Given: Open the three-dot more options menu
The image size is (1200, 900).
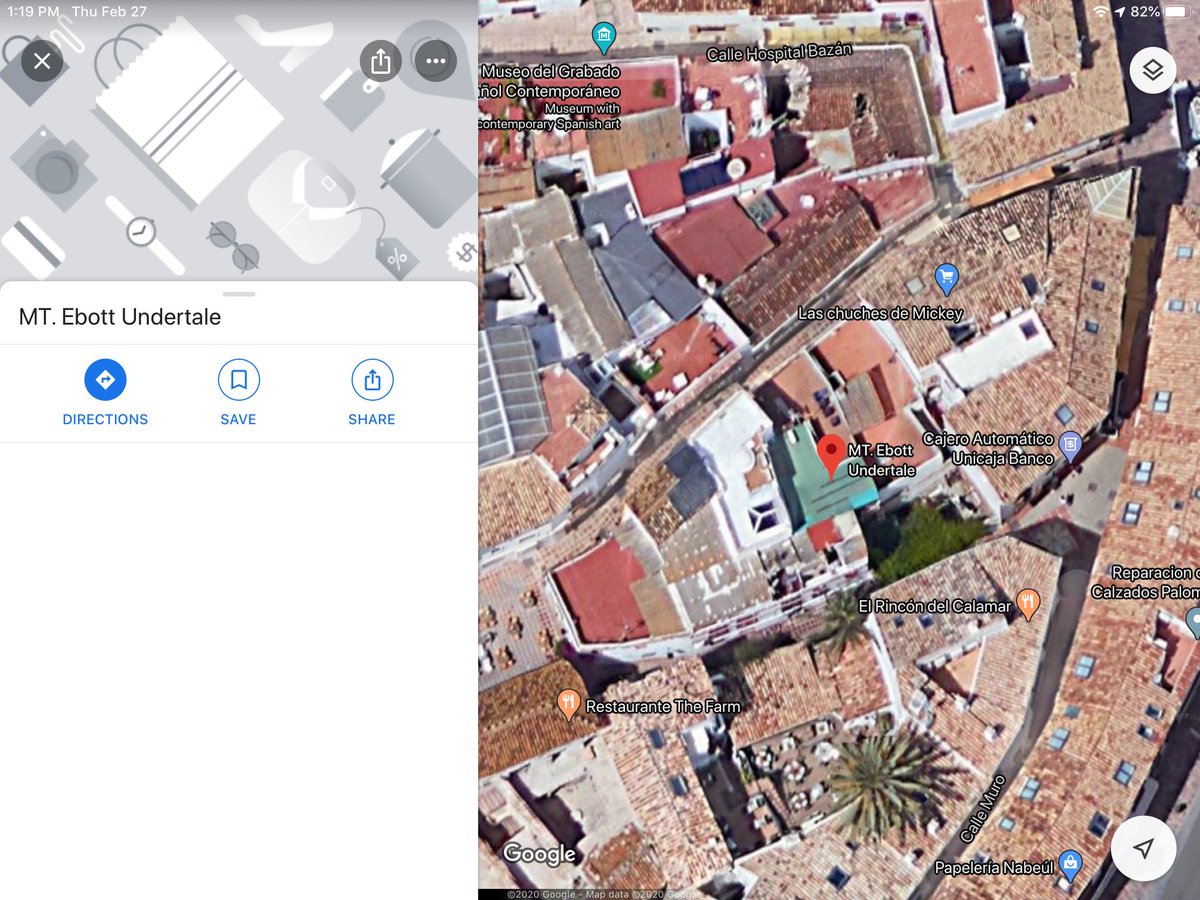Looking at the screenshot, I should tap(435, 61).
